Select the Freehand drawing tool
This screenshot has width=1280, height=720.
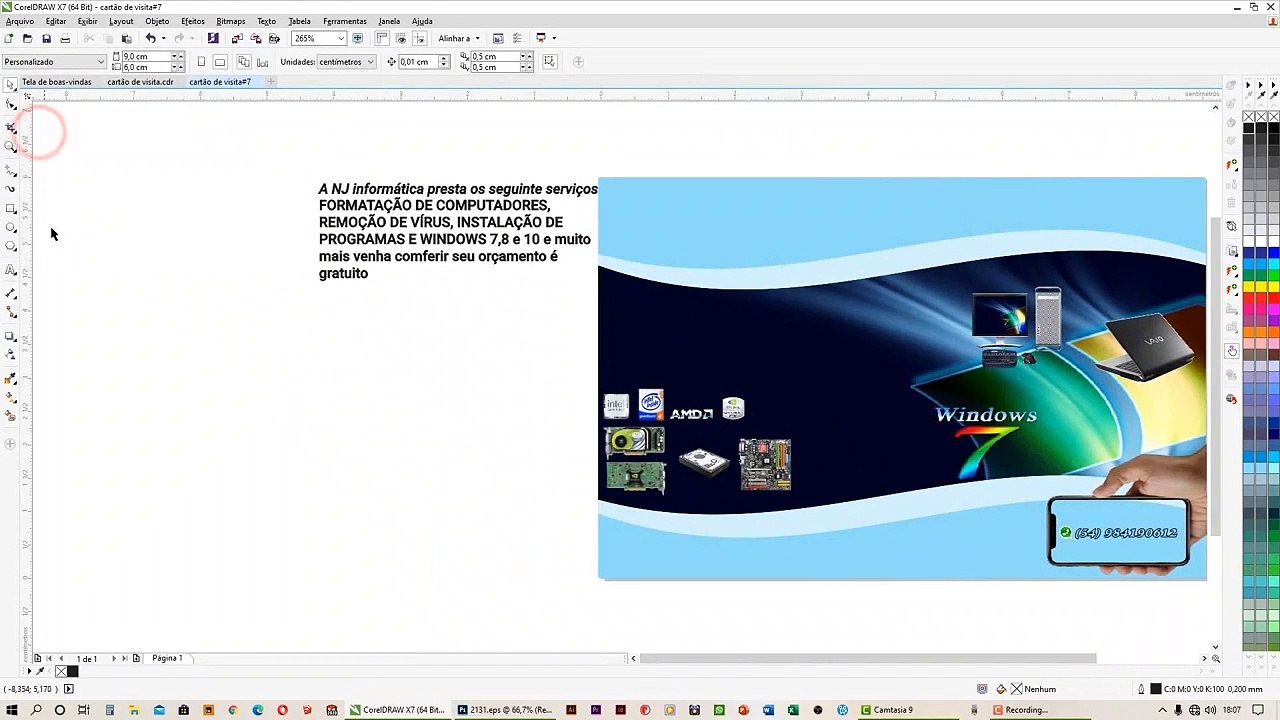click(x=11, y=169)
